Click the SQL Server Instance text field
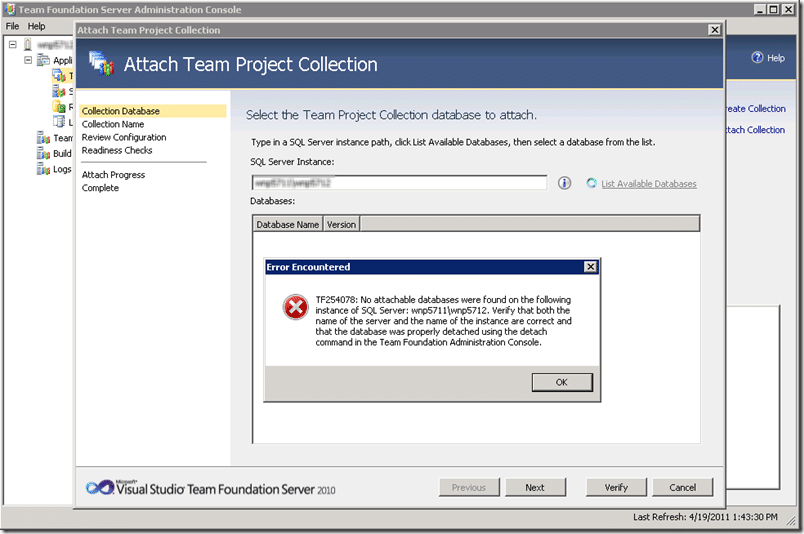 coord(399,183)
